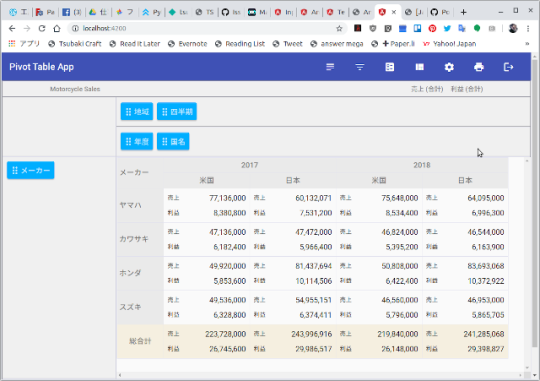
Task: Select the メーカー row field chip
Action: click(31, 170)
